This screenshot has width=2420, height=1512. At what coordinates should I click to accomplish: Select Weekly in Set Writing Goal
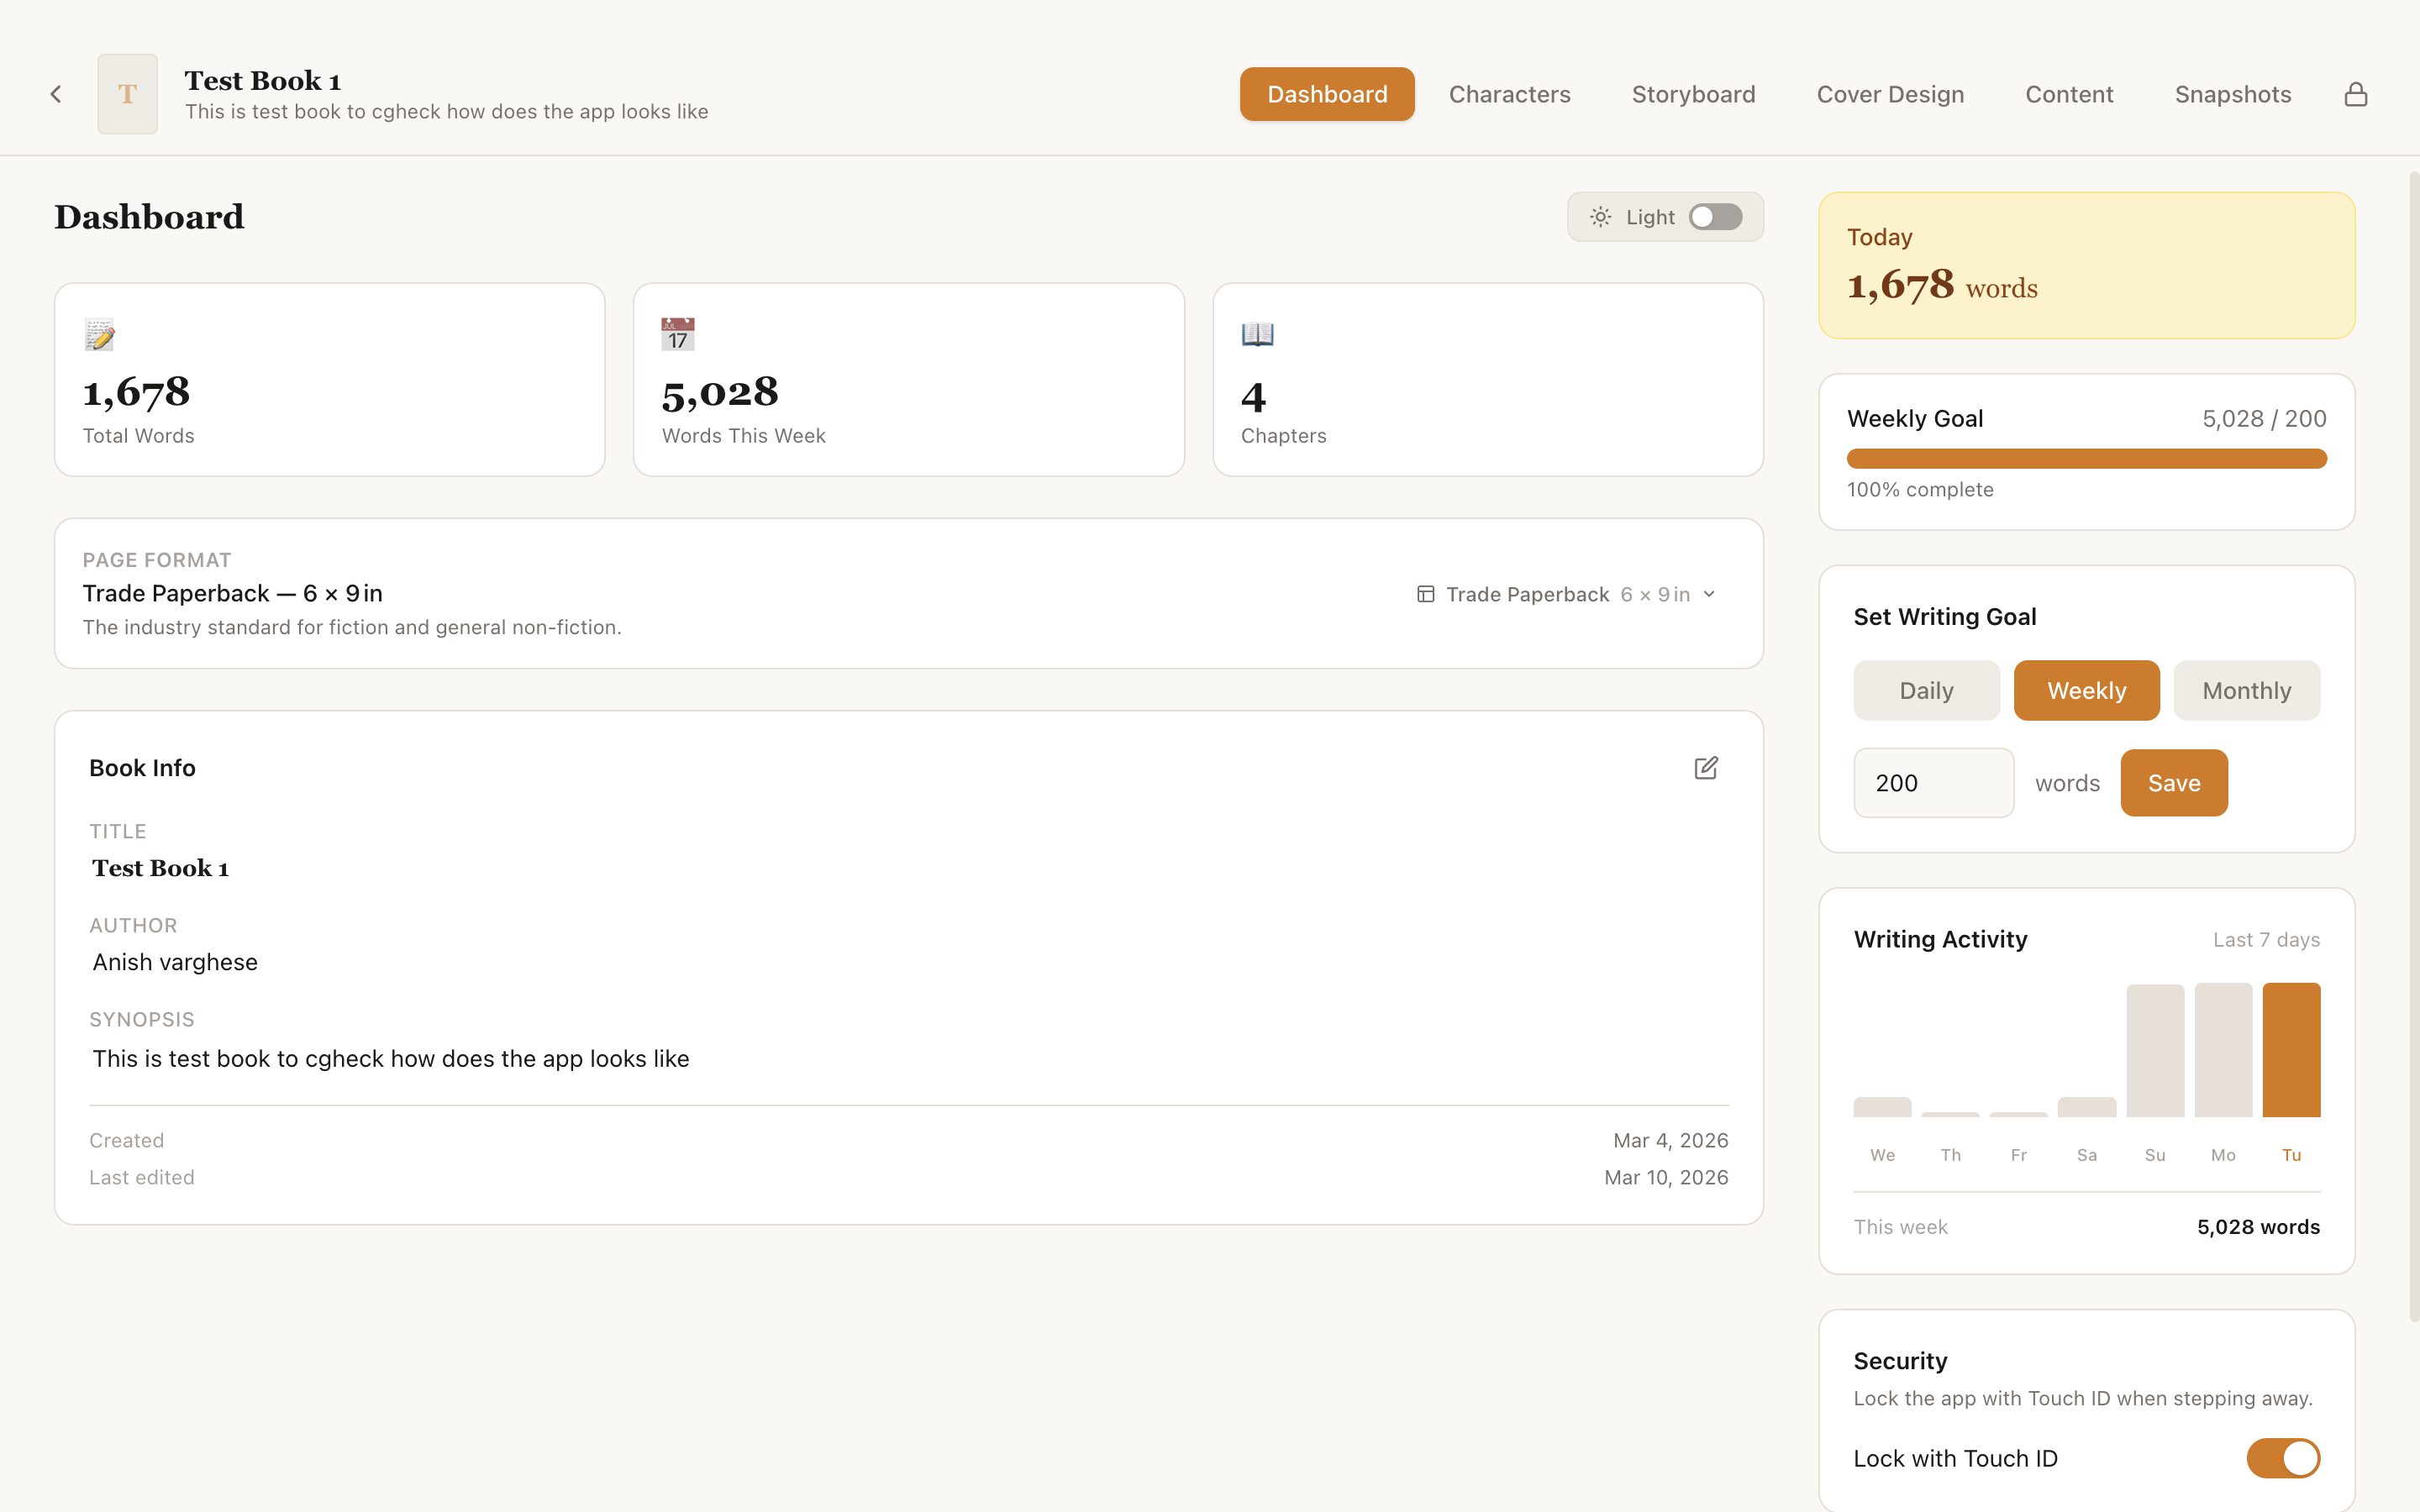(2086, 689)
